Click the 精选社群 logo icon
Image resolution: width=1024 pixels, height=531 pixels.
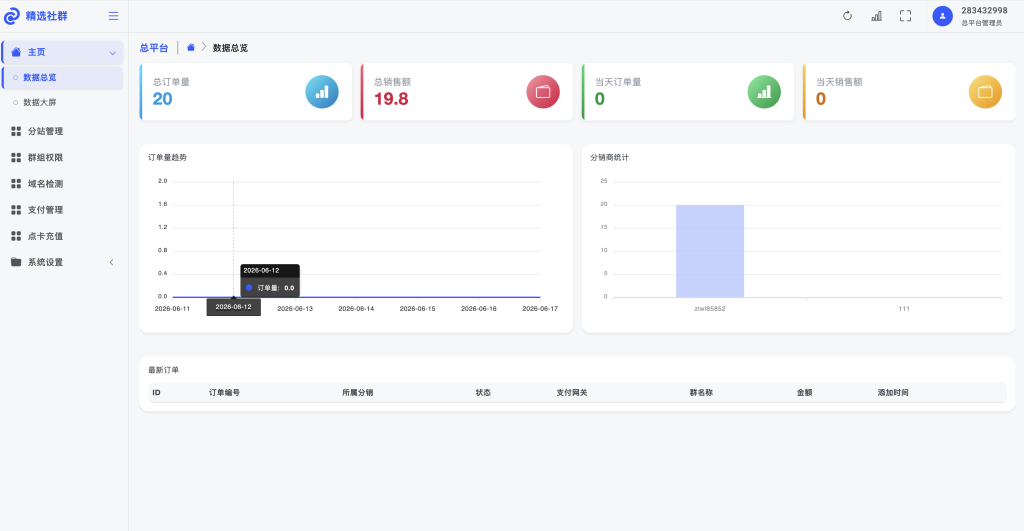pyautogui.click(x=12, y=16)
